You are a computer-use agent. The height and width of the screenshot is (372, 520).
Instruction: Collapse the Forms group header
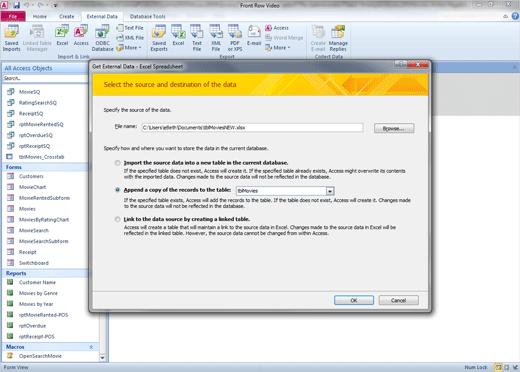click(x=46, y=167)
